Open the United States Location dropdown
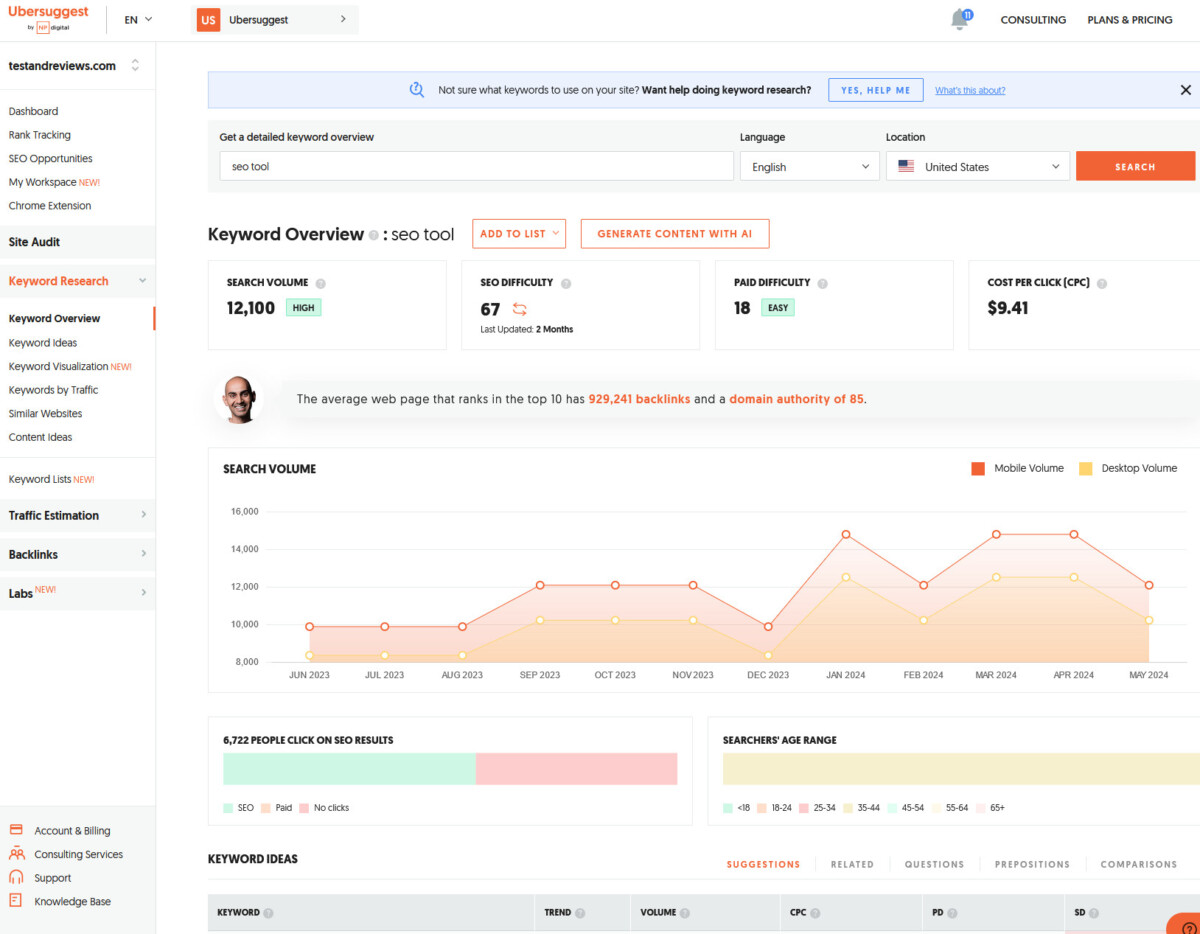1200x934 pixels. click(978, 167)
